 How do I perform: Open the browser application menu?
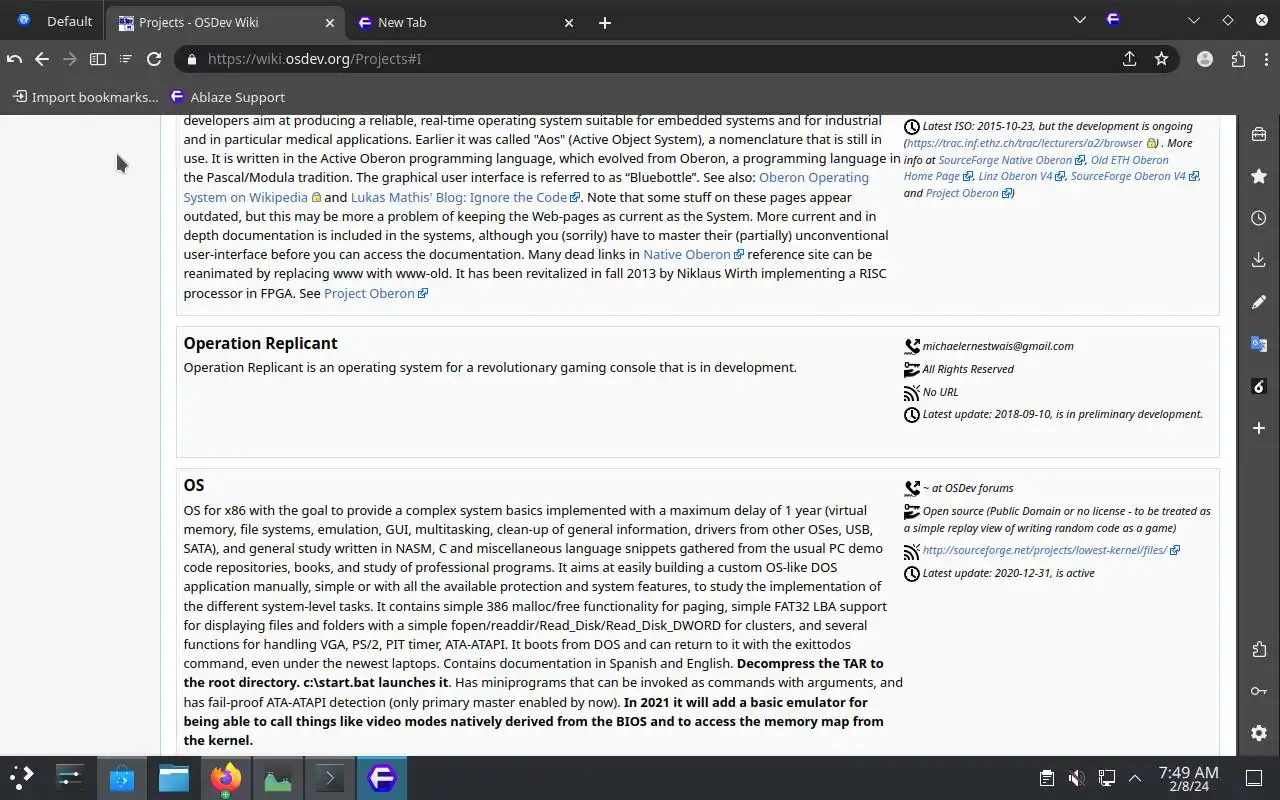click(1265, 59)
